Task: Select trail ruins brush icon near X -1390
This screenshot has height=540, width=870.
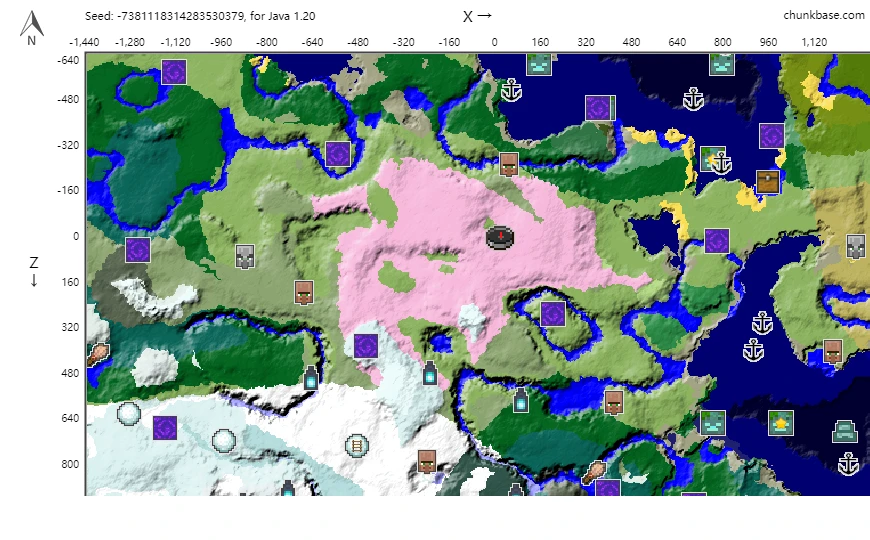Action: click(98, 355)
